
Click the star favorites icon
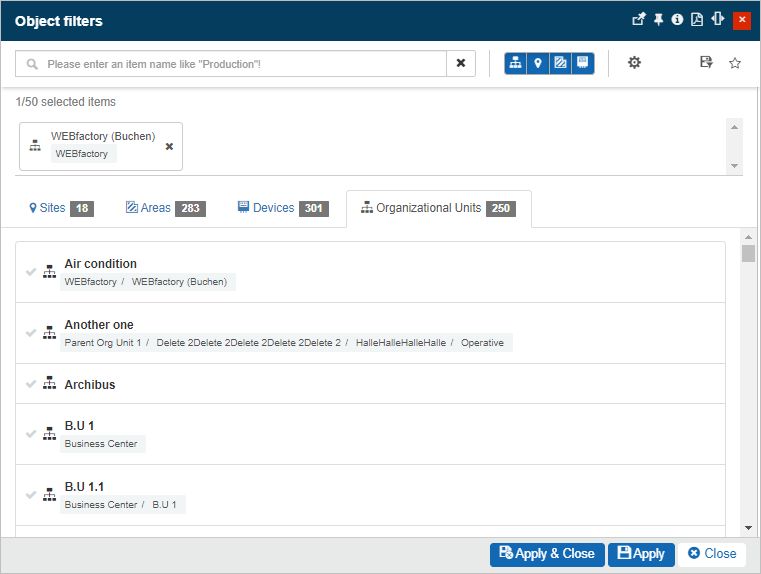click(x=735, y=63)
